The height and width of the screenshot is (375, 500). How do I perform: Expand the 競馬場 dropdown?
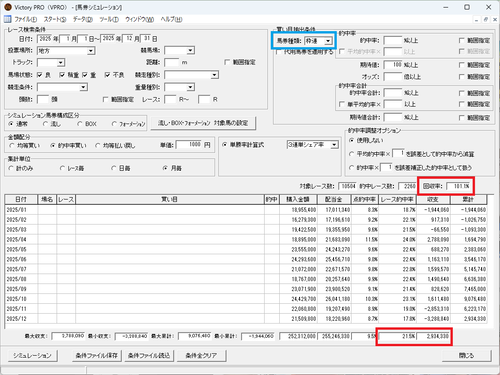[190, 51]
